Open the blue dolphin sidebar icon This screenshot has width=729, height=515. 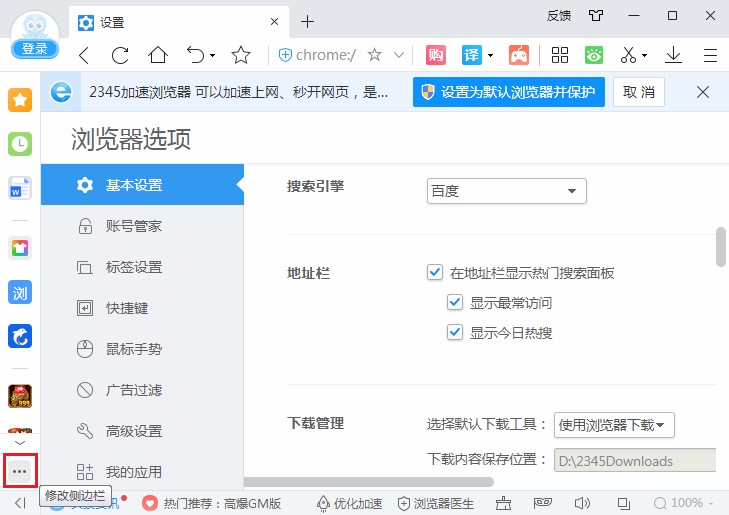click(x=20, y=336)
